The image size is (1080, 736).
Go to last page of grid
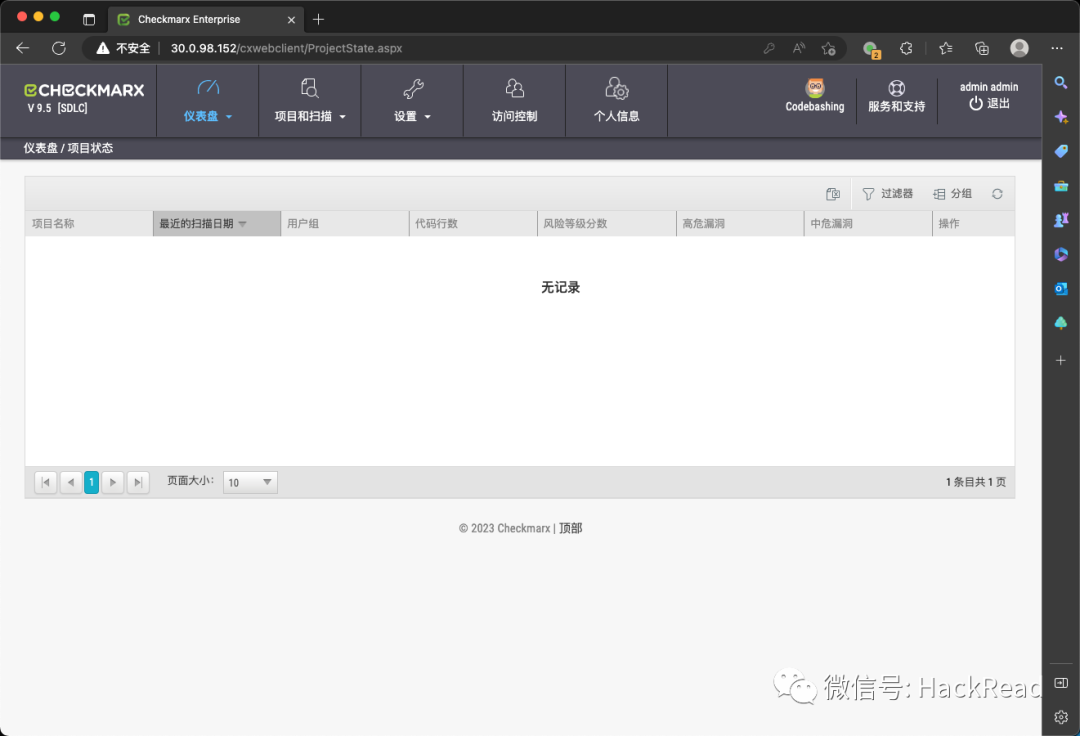pyautogui.click(x=138, y=482)
